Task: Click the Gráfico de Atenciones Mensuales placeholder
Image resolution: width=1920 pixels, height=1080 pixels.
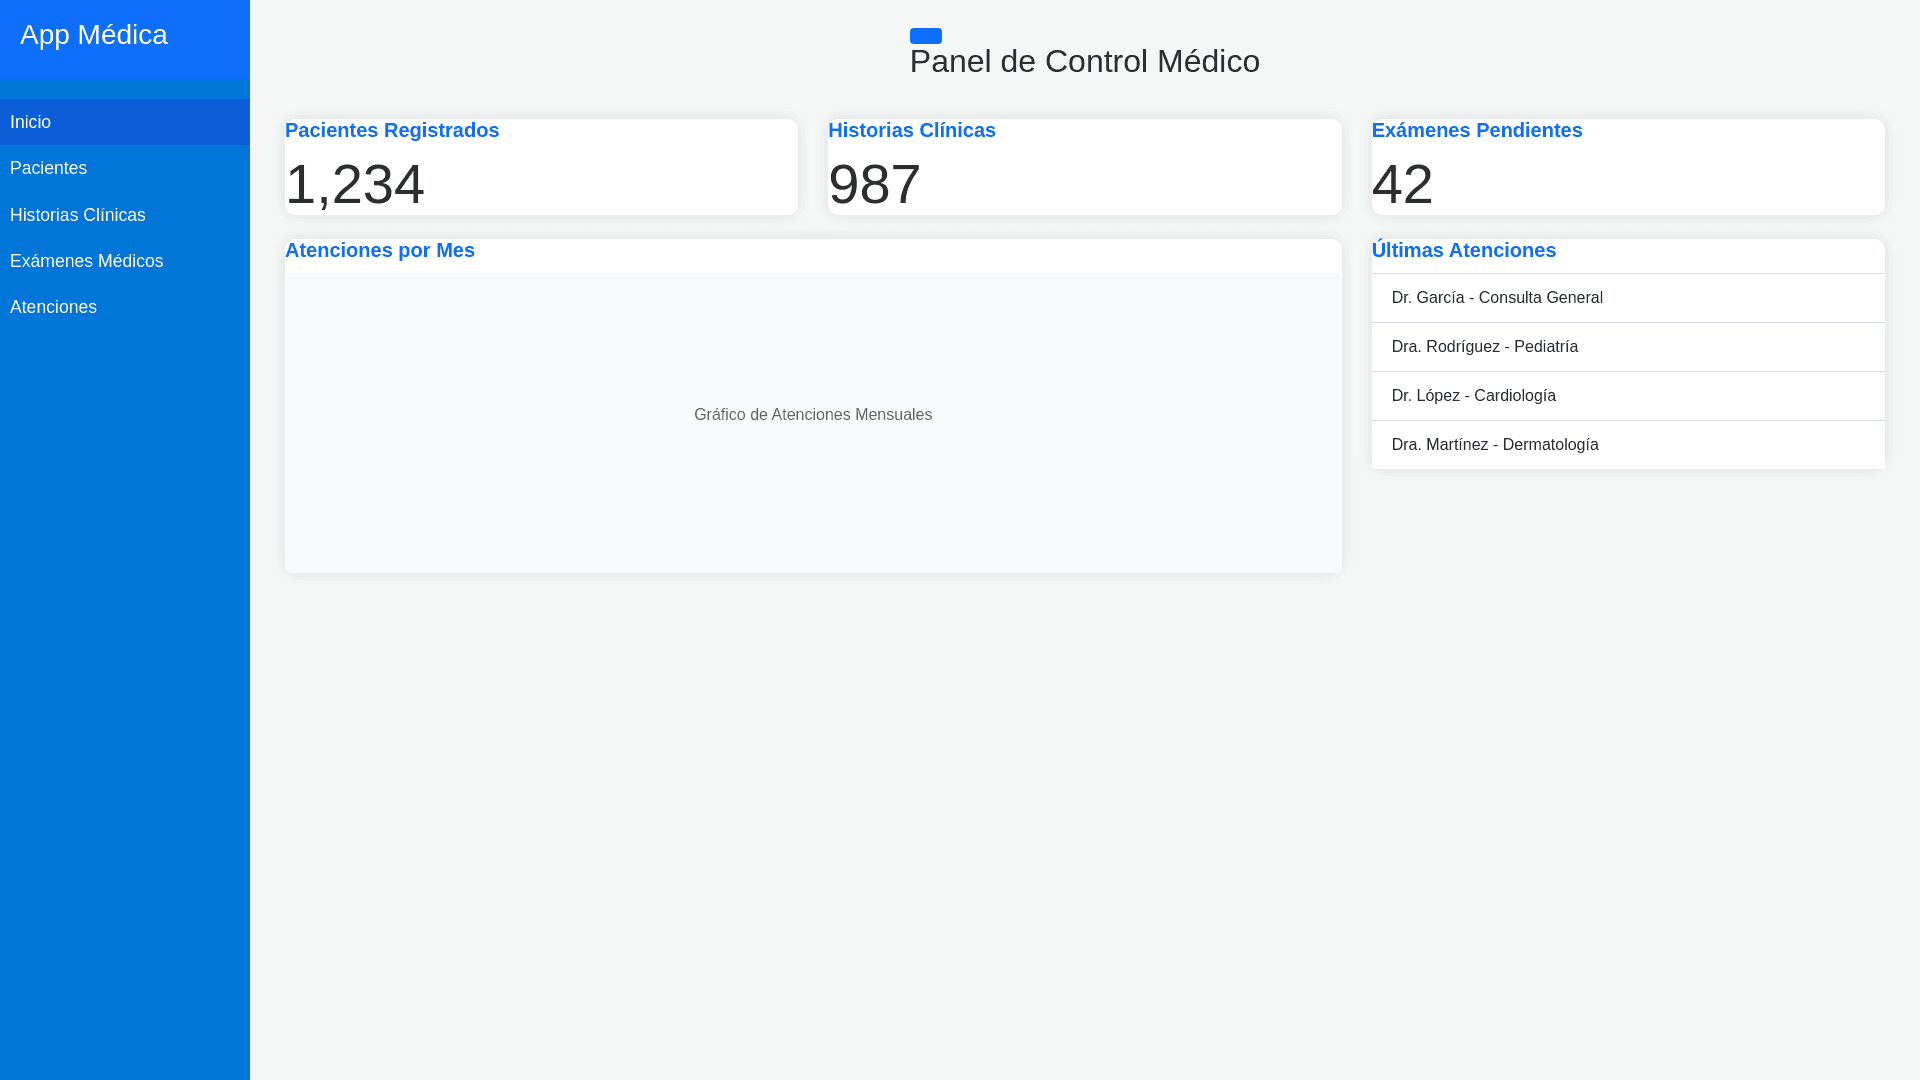Action: tap(813, 415)
